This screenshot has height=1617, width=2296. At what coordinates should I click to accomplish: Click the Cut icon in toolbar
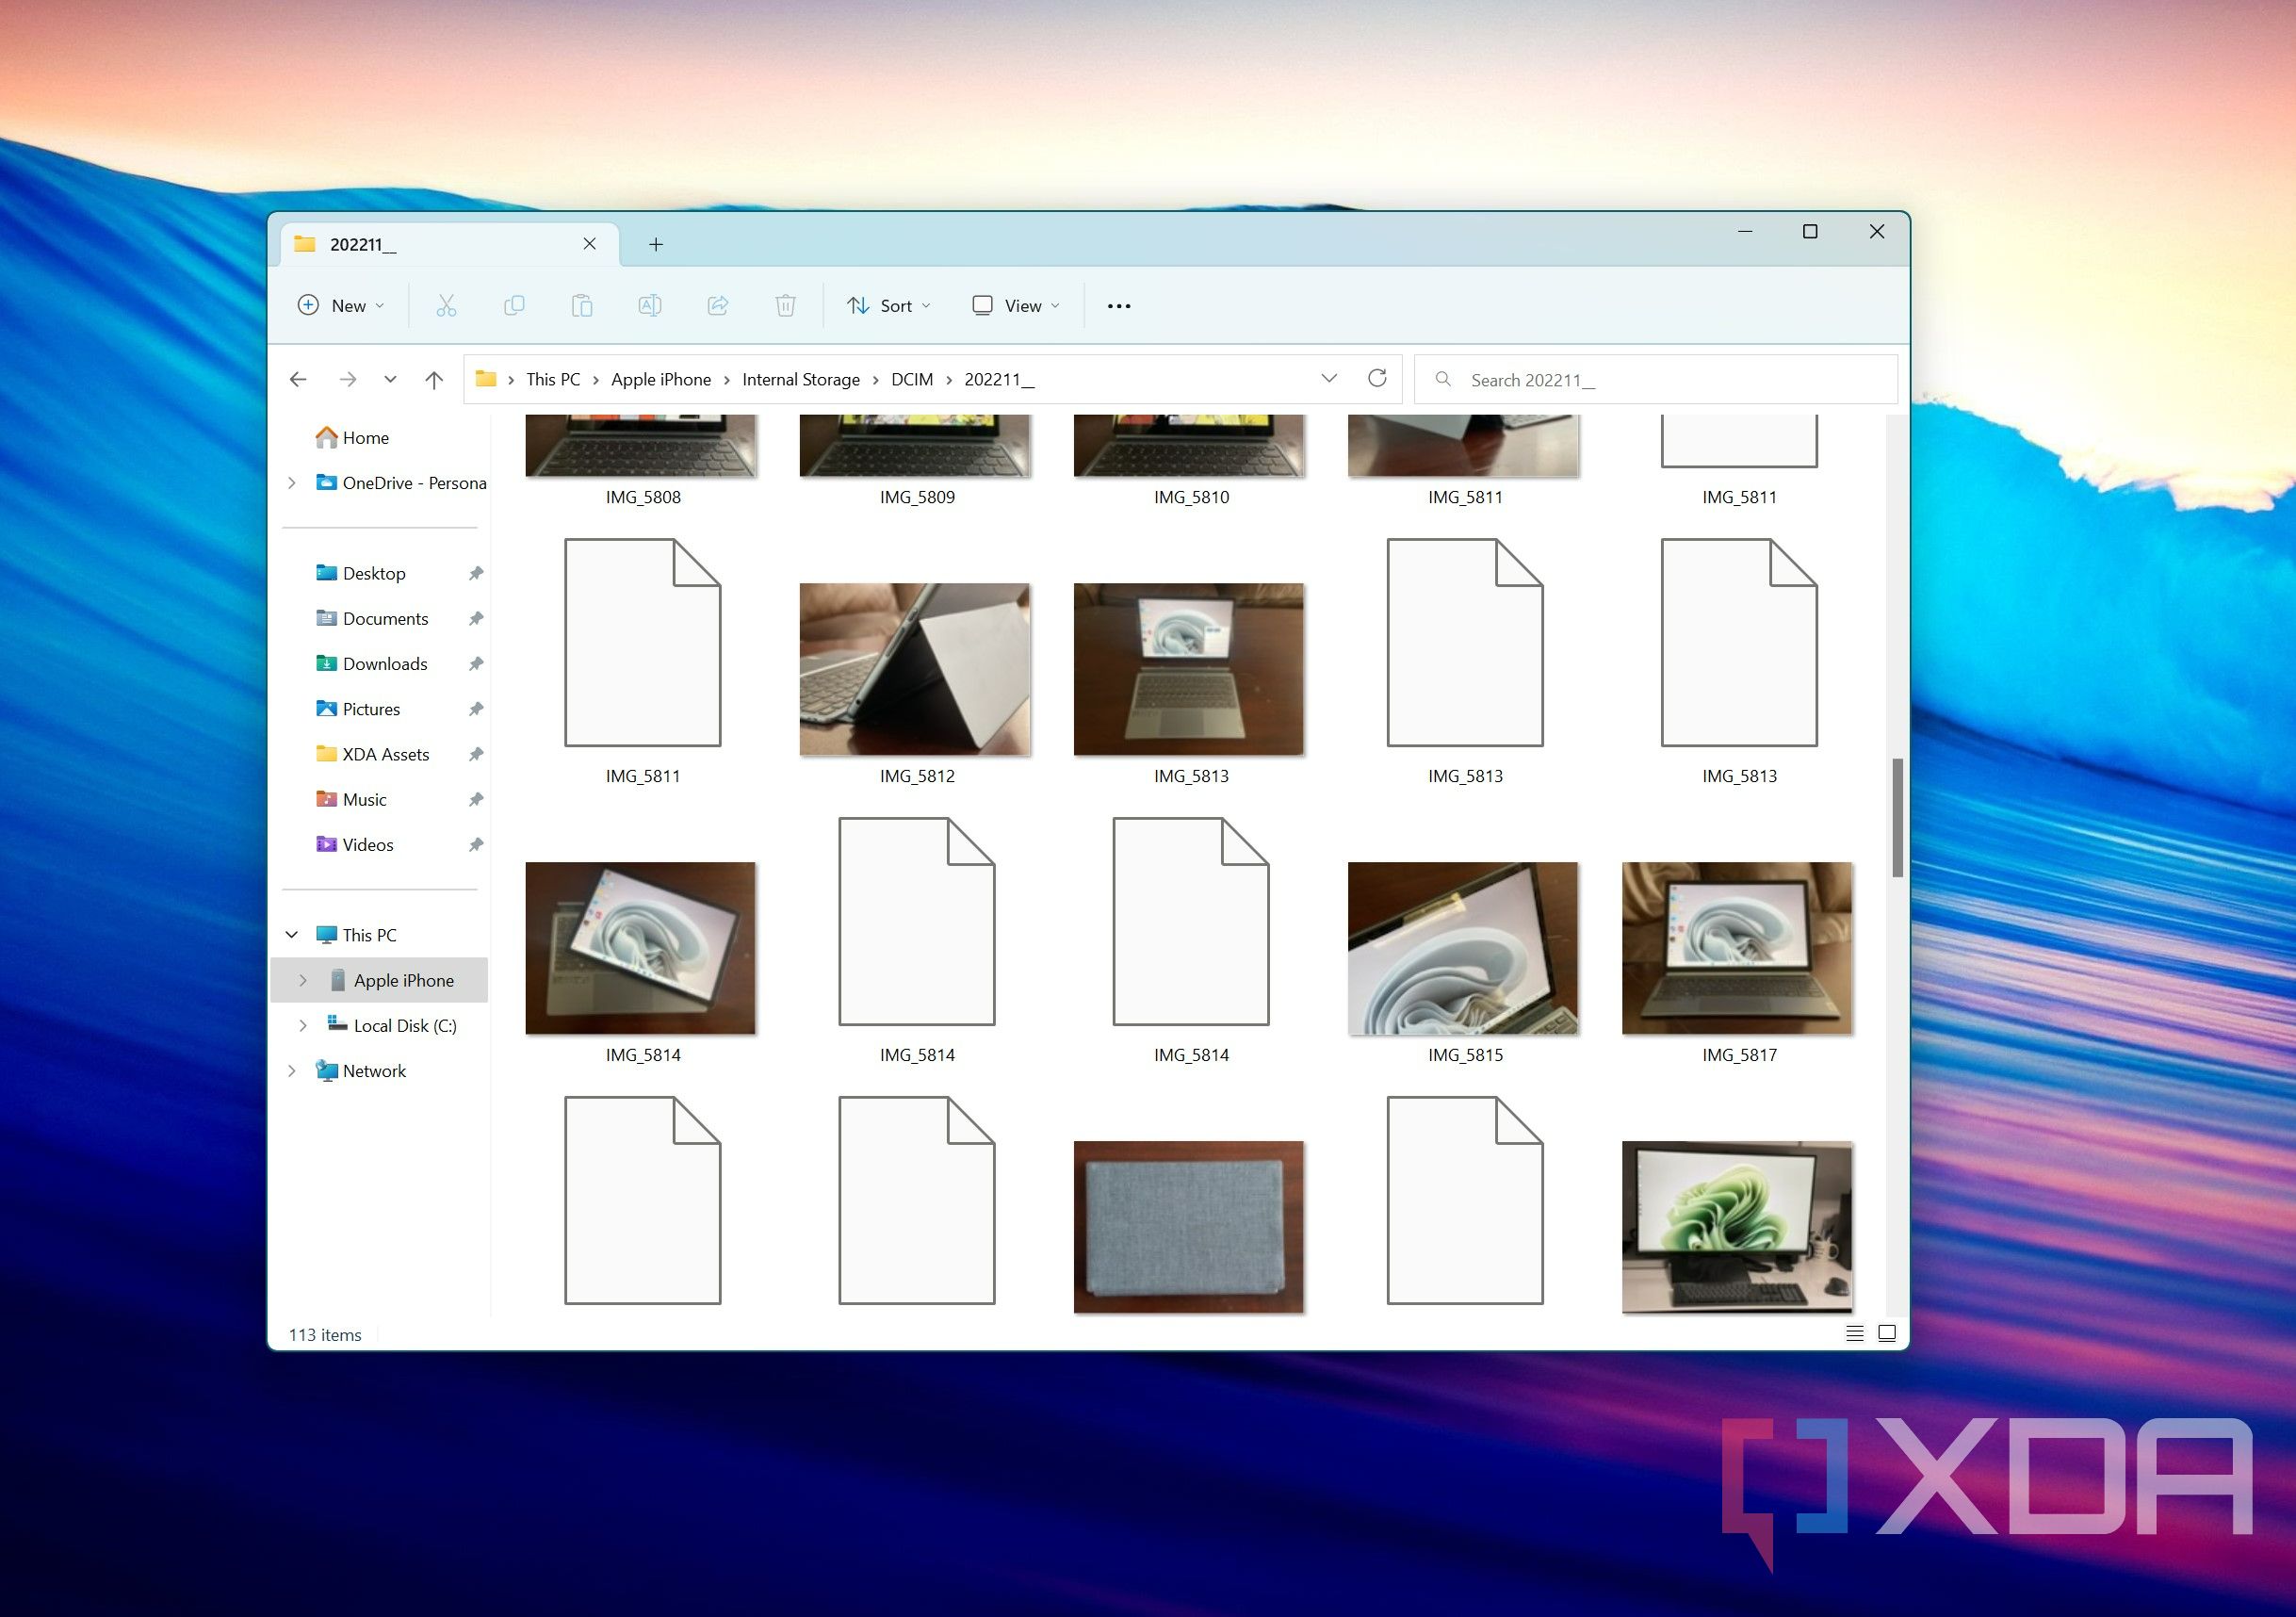[448, 302]
